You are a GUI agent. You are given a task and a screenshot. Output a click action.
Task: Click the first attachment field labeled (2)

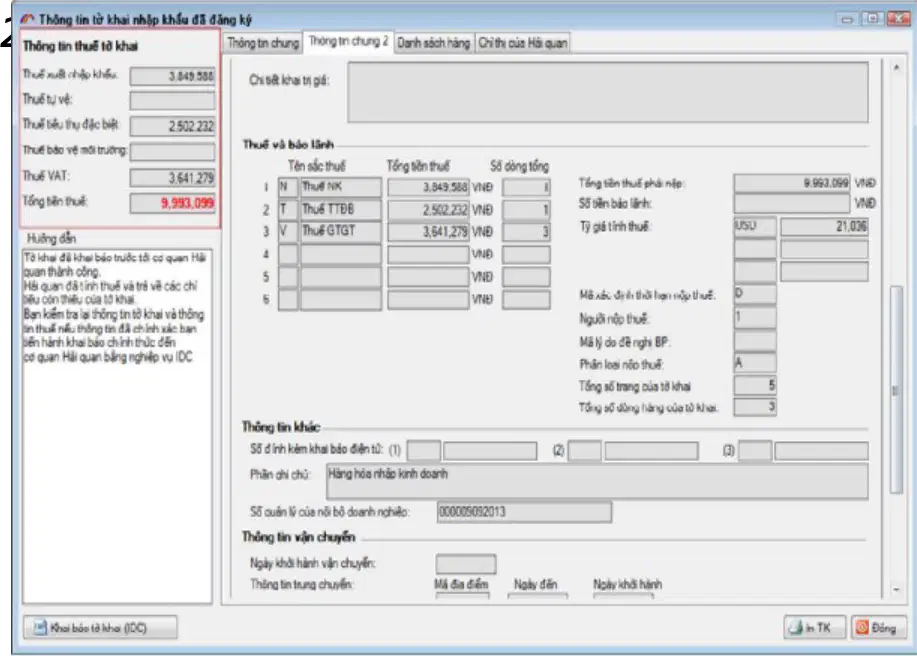pyautogui.click(x=584, y=451)
